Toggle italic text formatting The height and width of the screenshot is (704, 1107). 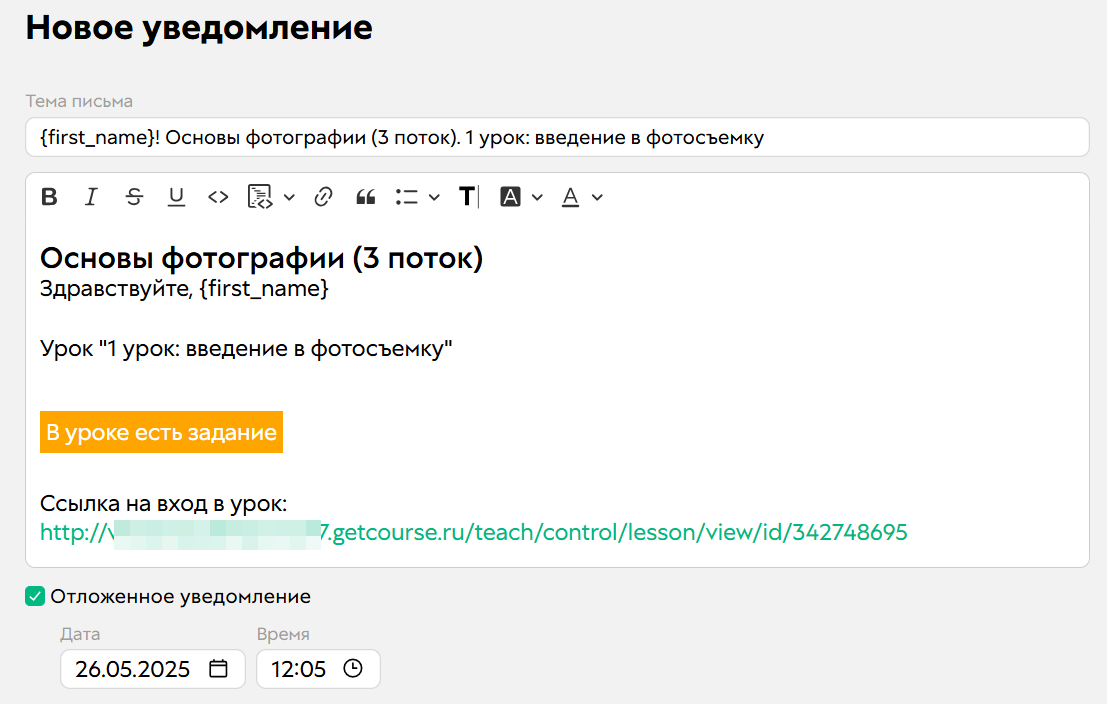pyautogui.click(x=91, y=197)
